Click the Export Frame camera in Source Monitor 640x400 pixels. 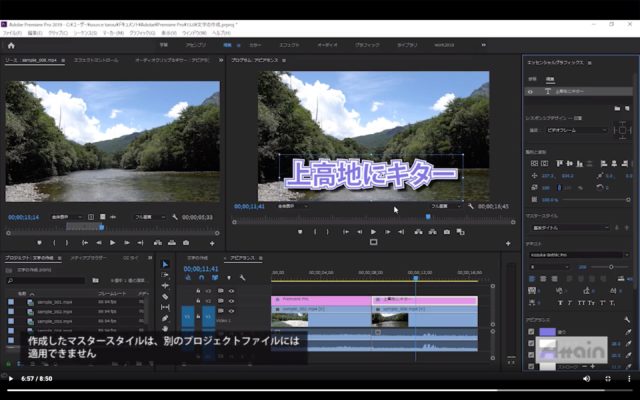[186, 243]
